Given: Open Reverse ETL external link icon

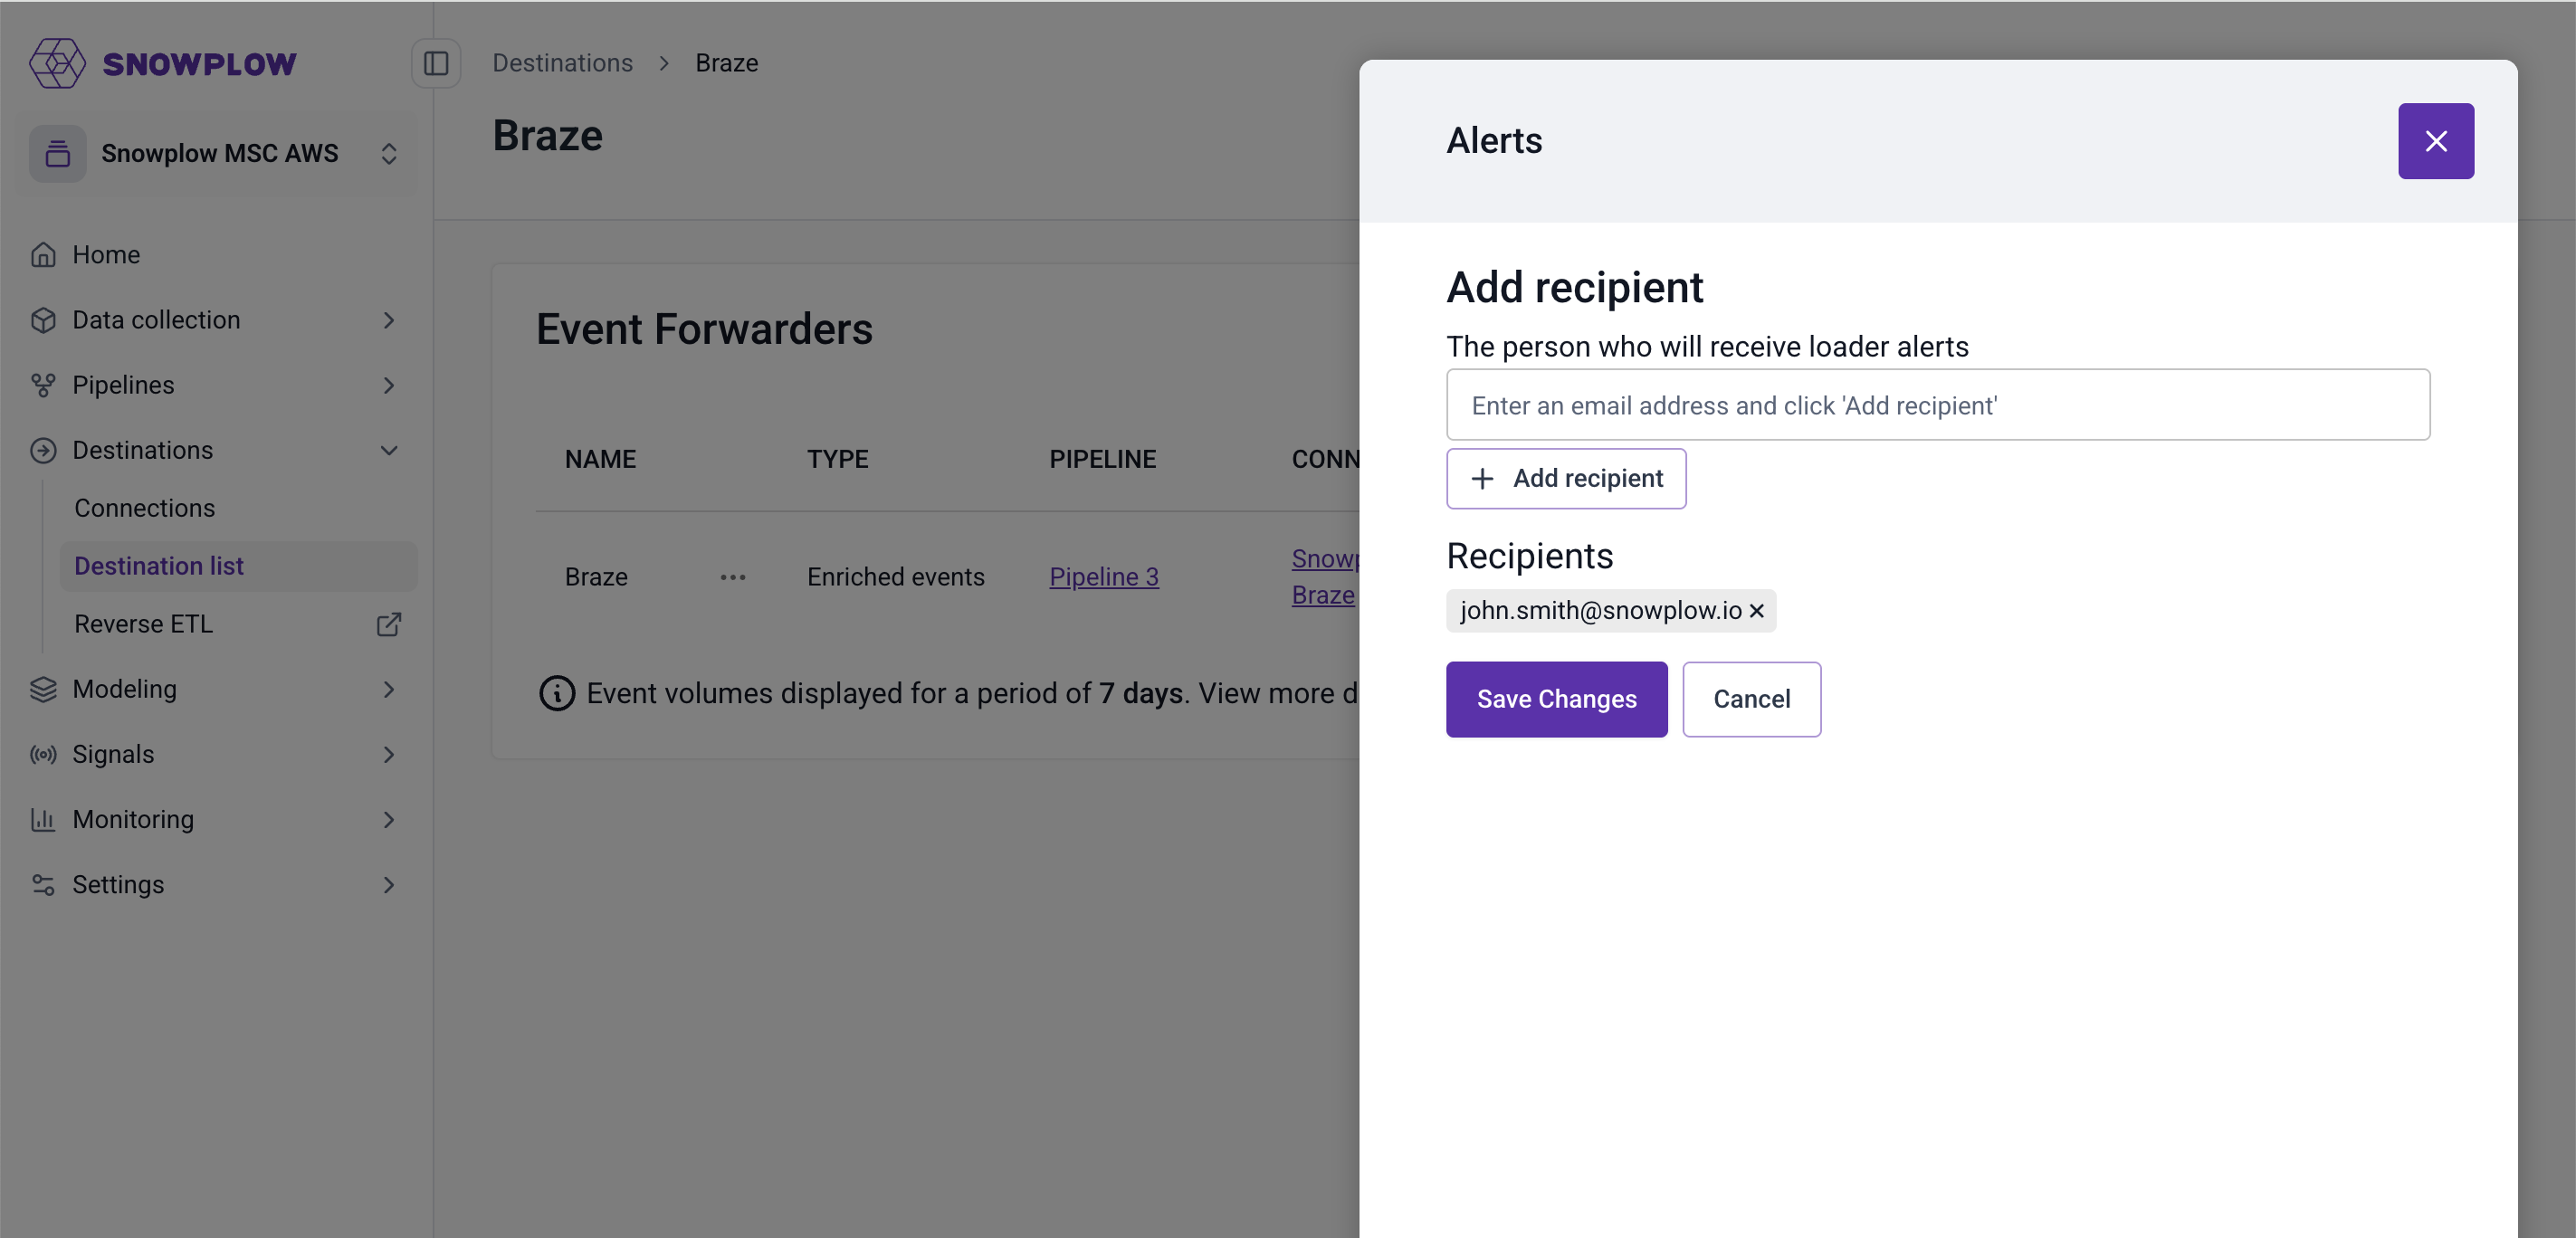Looking at the screenshot, I should [x=389, y=624].
